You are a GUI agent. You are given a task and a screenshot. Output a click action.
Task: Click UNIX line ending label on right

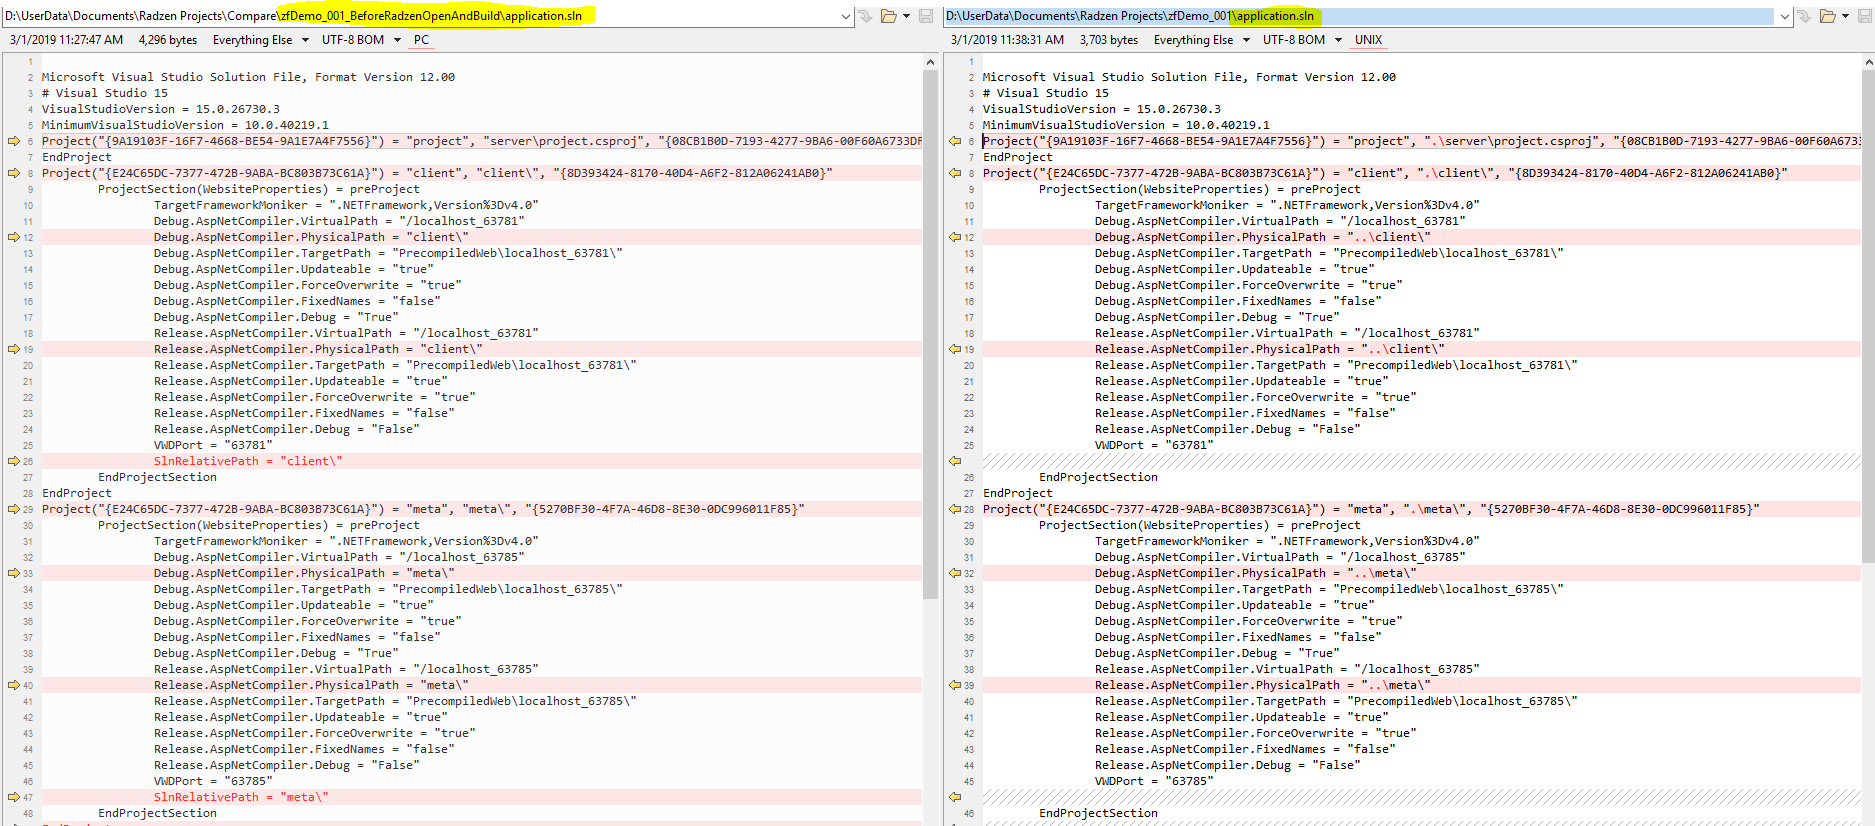(1368, 40)
